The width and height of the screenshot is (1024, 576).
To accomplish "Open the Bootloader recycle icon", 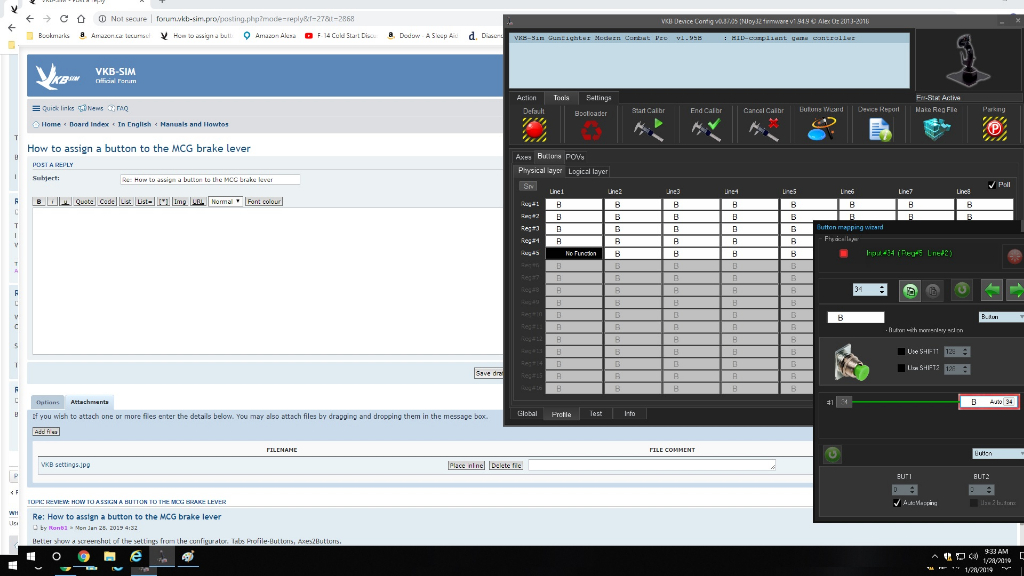I will pyautogui.click(x=591, y=131).
